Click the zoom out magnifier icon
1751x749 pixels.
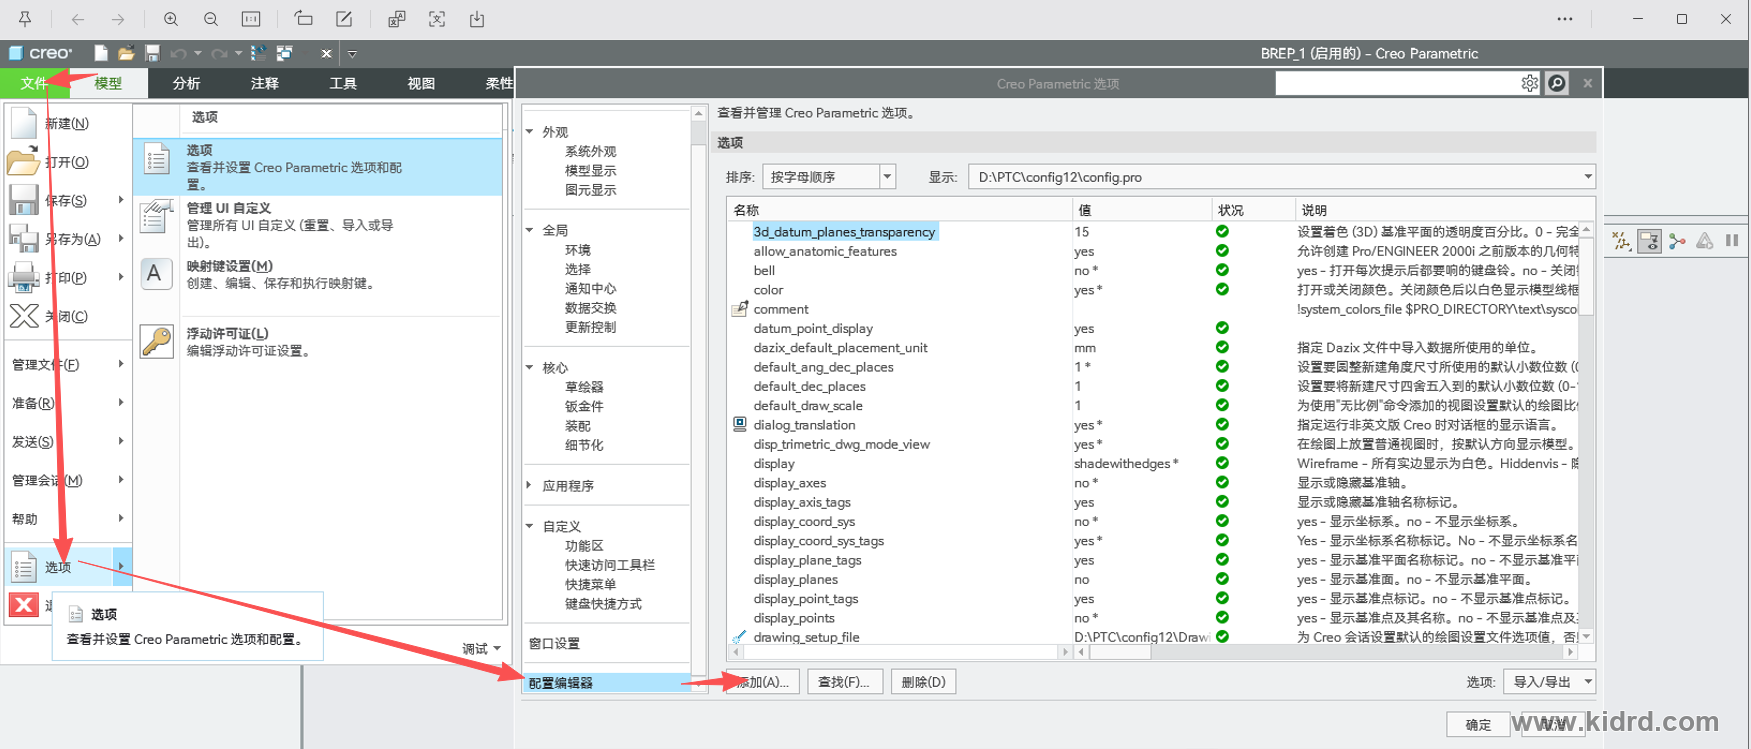pyautogui.click(x=211, y=19)
